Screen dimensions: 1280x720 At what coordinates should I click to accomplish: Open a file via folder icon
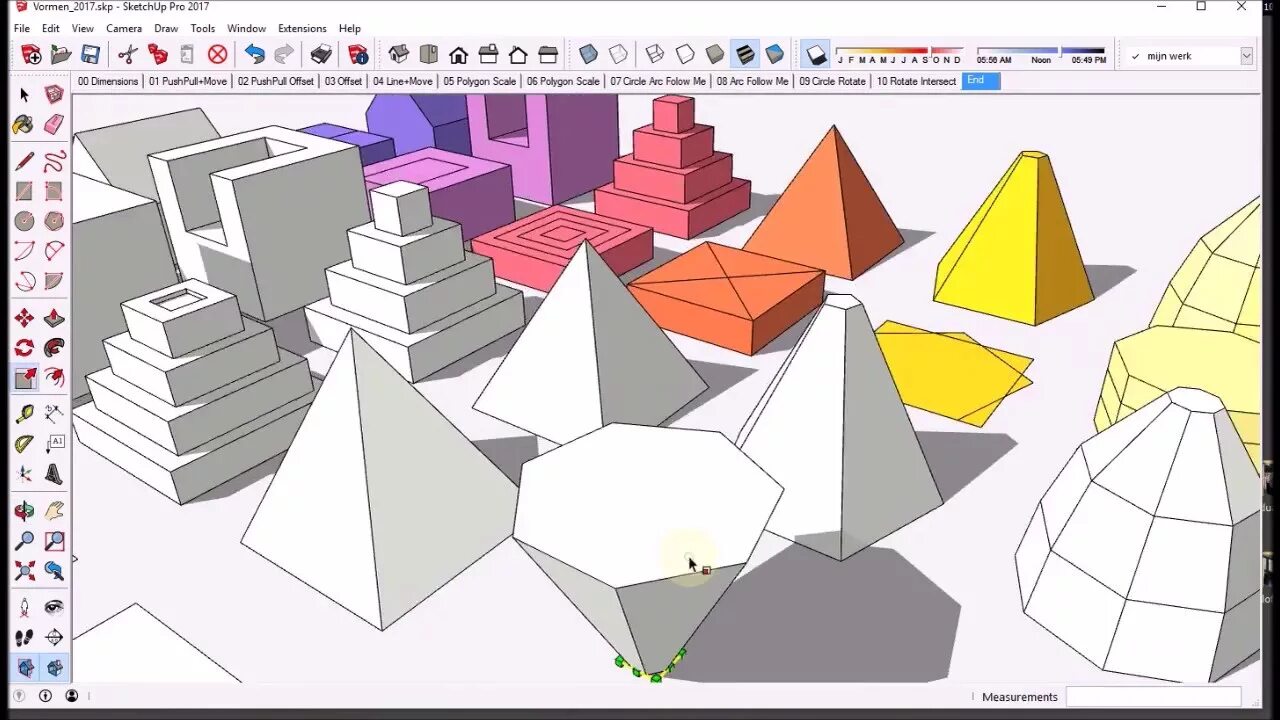[x=61, y=55]
